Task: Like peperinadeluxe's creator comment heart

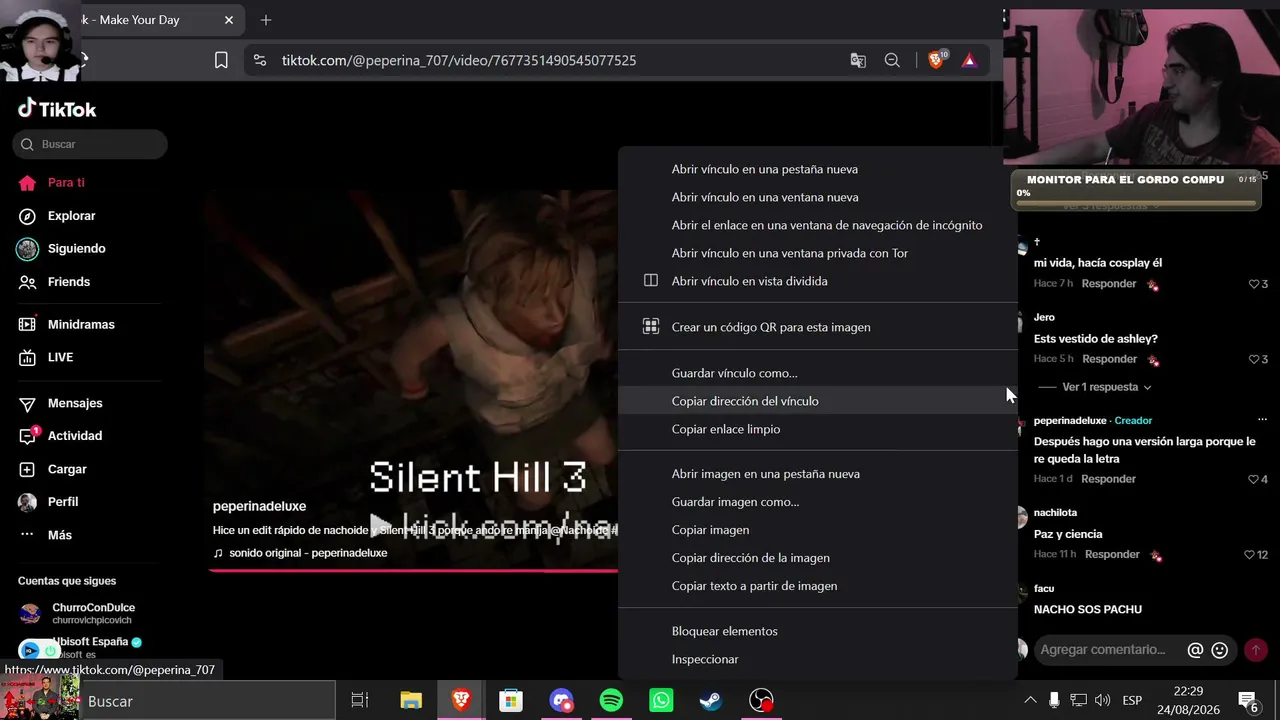Action: point(1254,480)
